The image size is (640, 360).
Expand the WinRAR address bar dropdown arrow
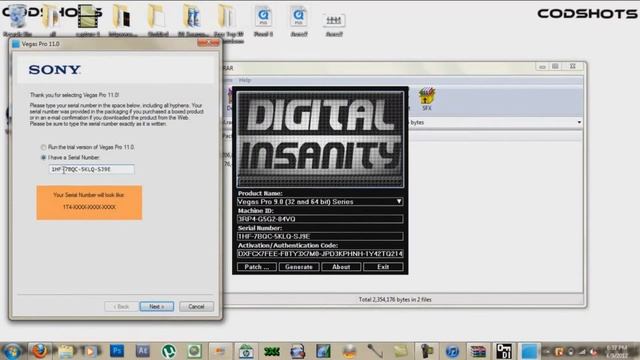tap(579, 122)
